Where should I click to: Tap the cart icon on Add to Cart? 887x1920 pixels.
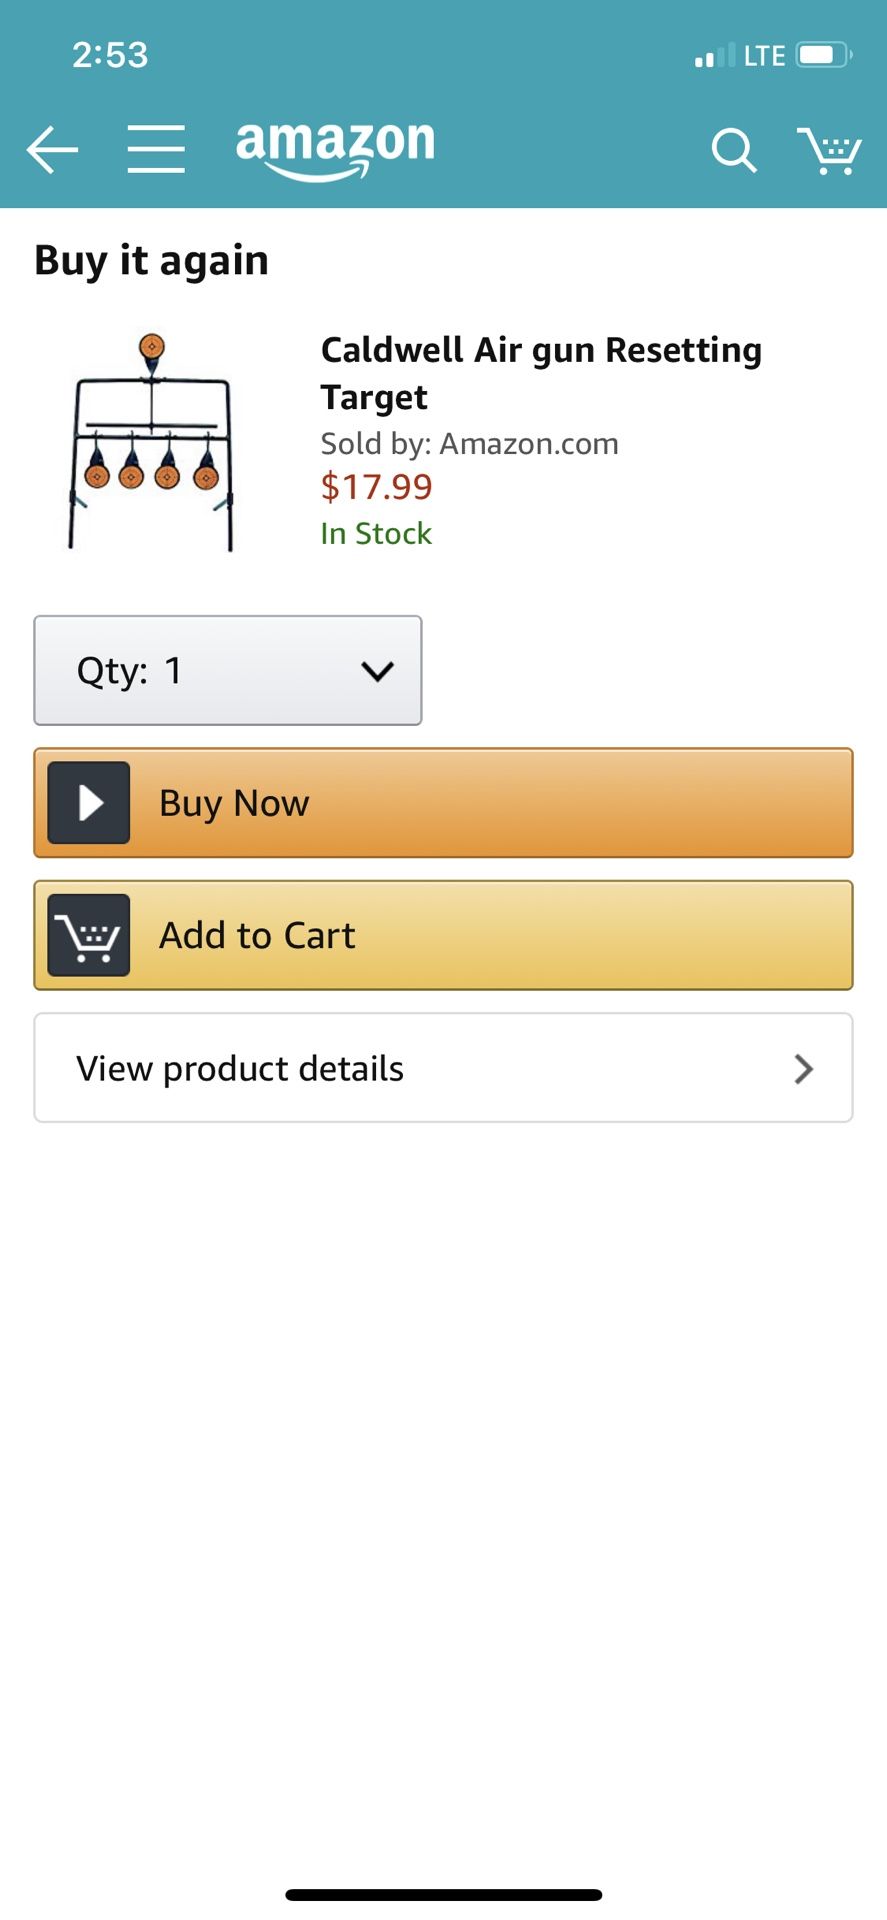coord(89,935)
